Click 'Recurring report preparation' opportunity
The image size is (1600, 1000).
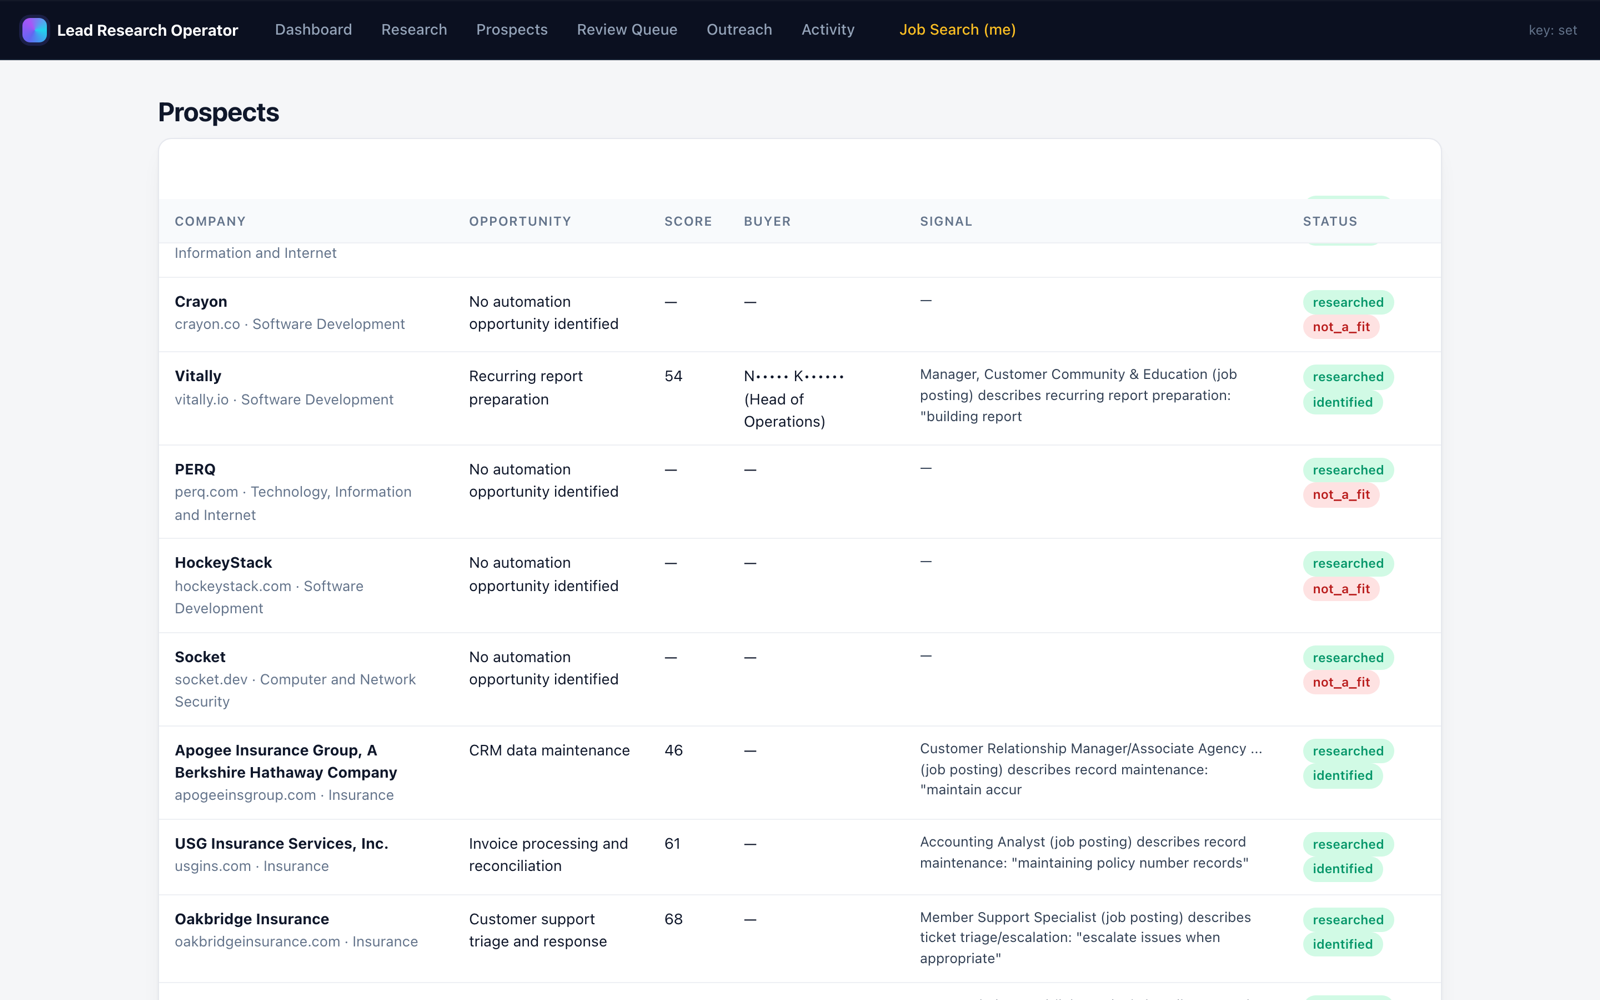(x=526, y=388)
